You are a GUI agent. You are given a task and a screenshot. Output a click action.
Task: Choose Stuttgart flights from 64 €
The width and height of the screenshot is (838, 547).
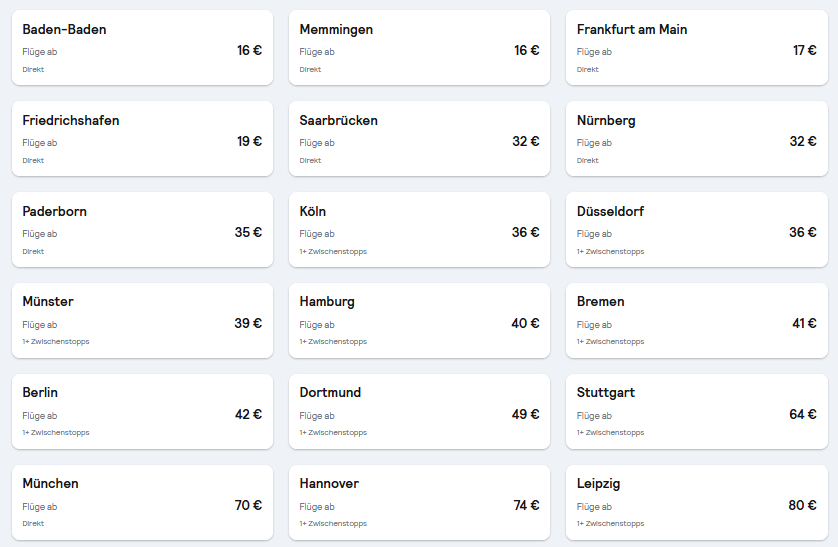696,411
